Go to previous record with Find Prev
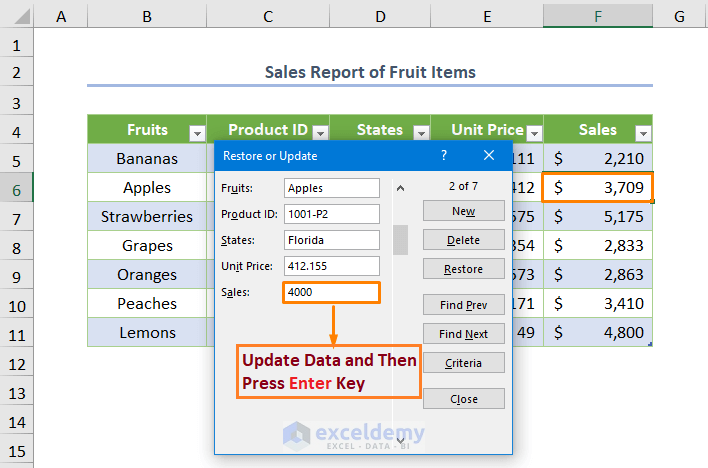708x468 pixels. pyautogui.click(x=463, y=305)
